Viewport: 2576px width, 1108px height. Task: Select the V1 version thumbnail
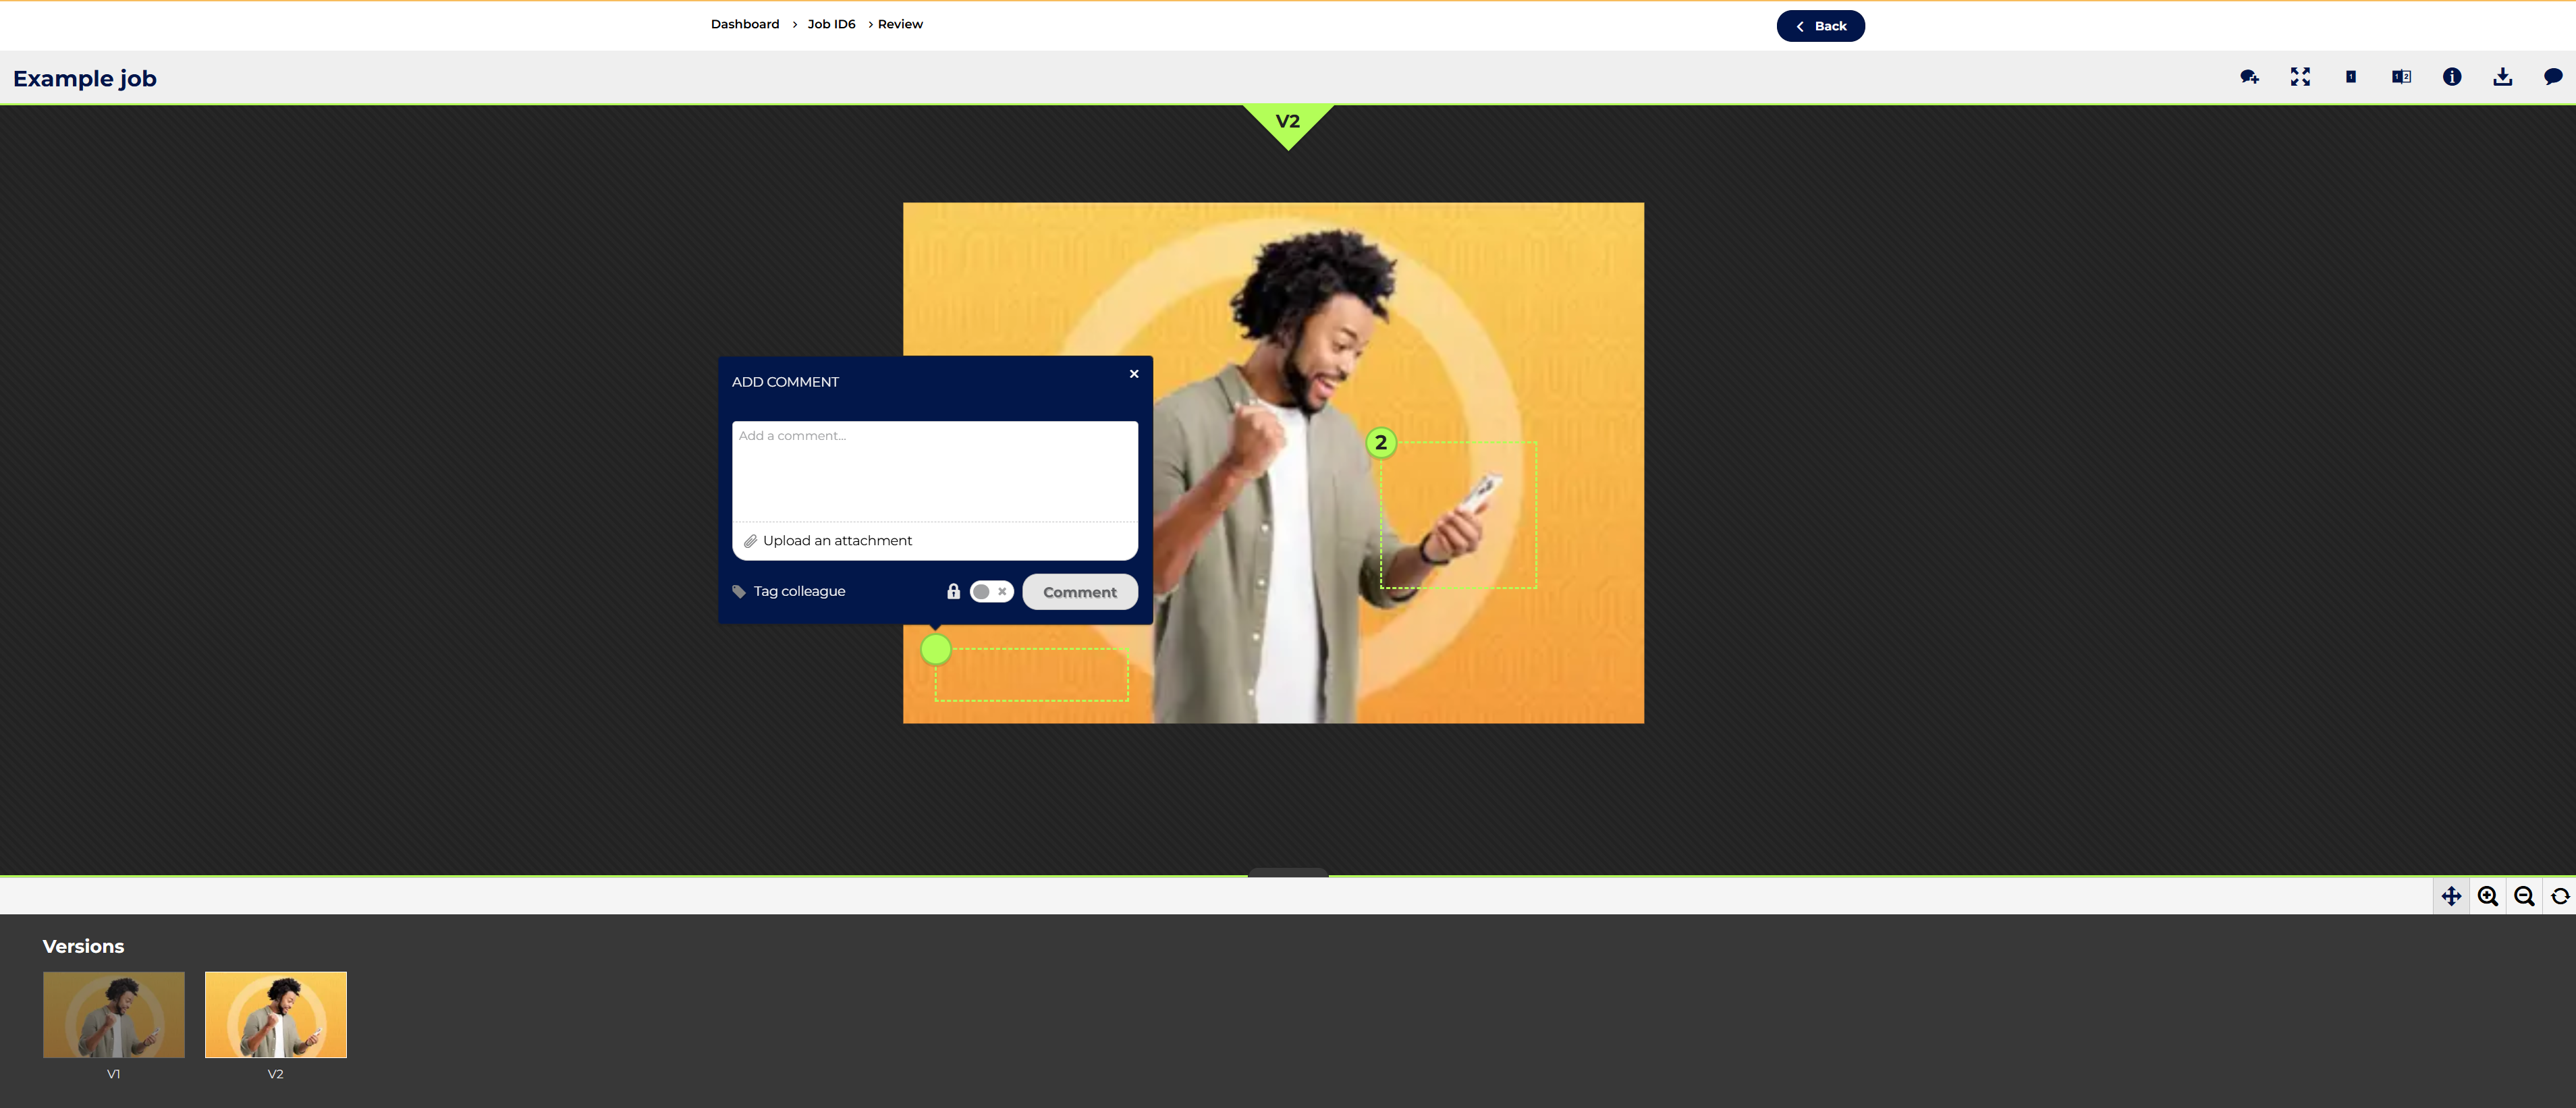coord(114,1015)
